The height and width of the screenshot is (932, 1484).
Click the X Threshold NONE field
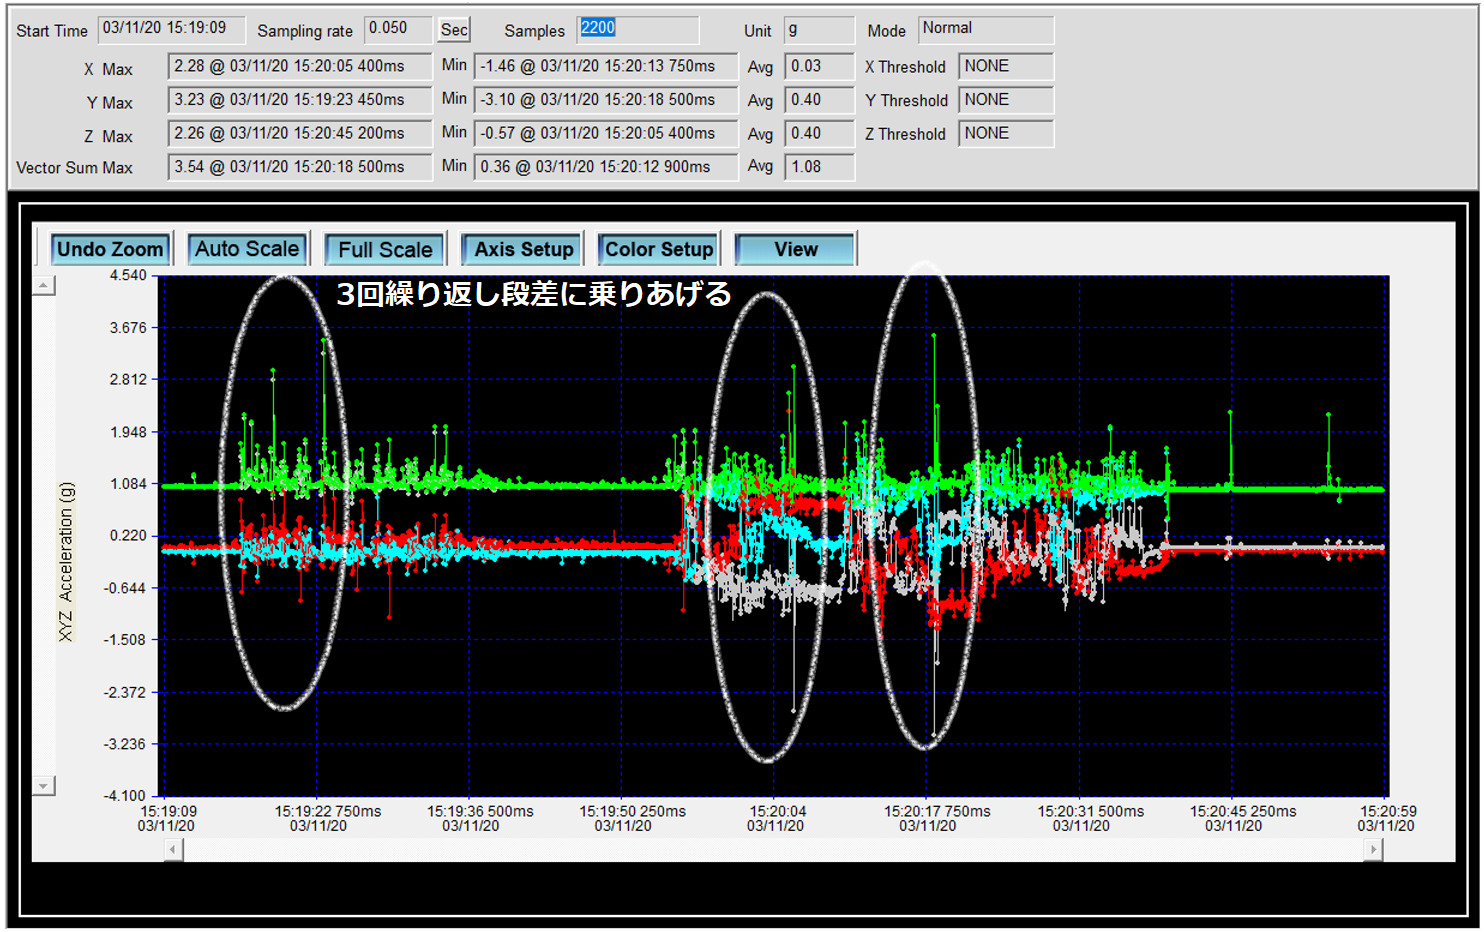pos(1005,67)
